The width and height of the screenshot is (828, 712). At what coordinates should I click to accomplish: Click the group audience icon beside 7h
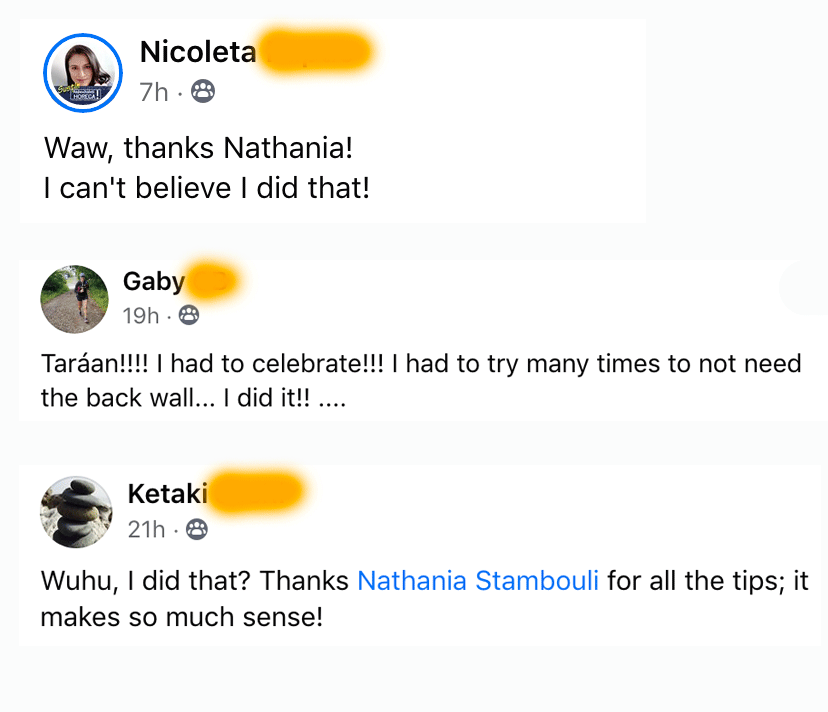click(203, 93)
